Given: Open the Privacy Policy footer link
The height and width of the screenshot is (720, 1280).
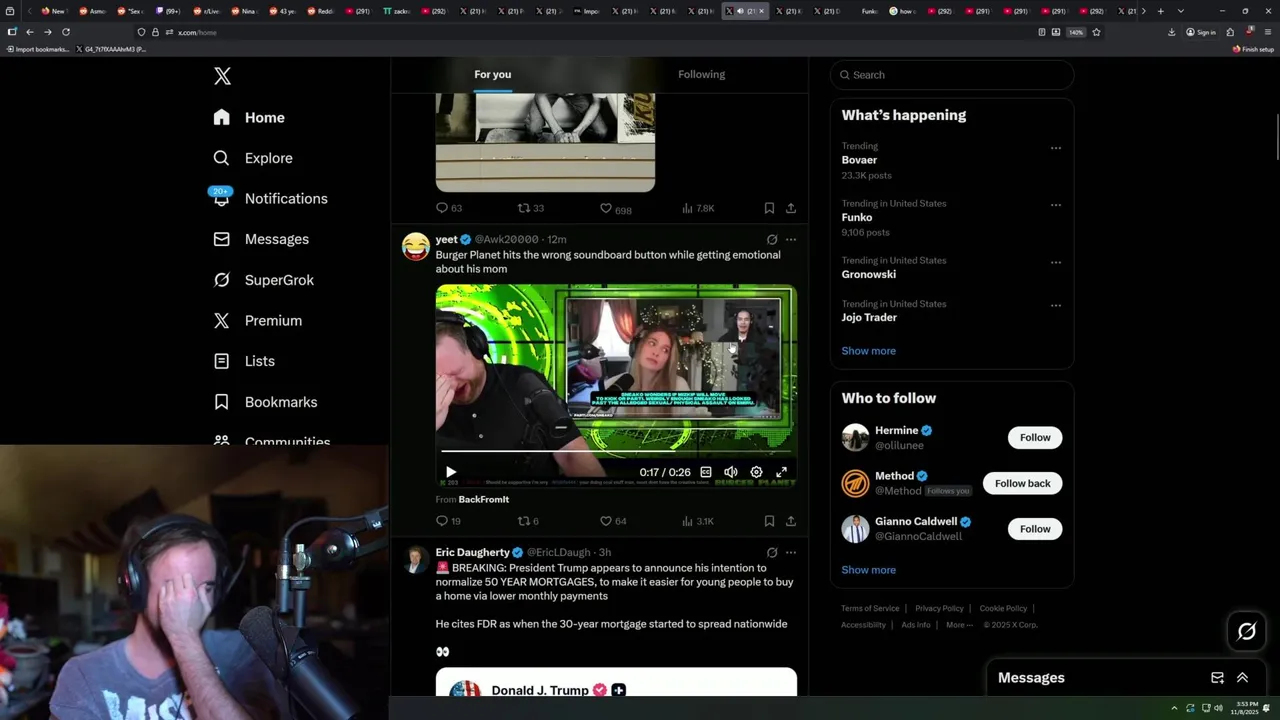Looking at the screenshot, I should coord(939,608).
